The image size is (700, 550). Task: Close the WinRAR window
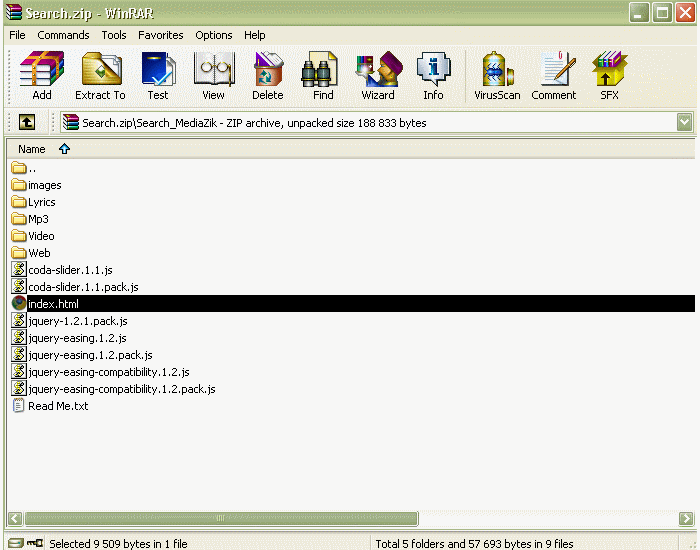pos(685,12)
